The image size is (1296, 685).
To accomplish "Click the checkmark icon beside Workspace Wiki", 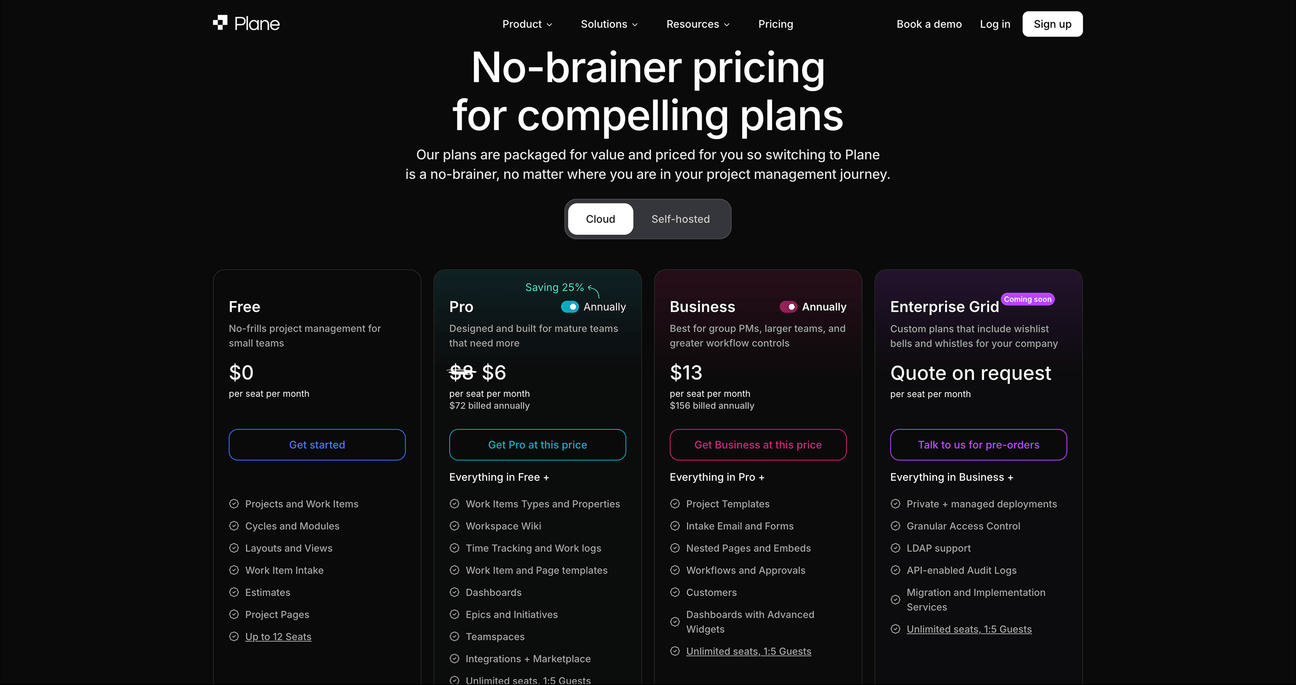I will tap(454, 526).
